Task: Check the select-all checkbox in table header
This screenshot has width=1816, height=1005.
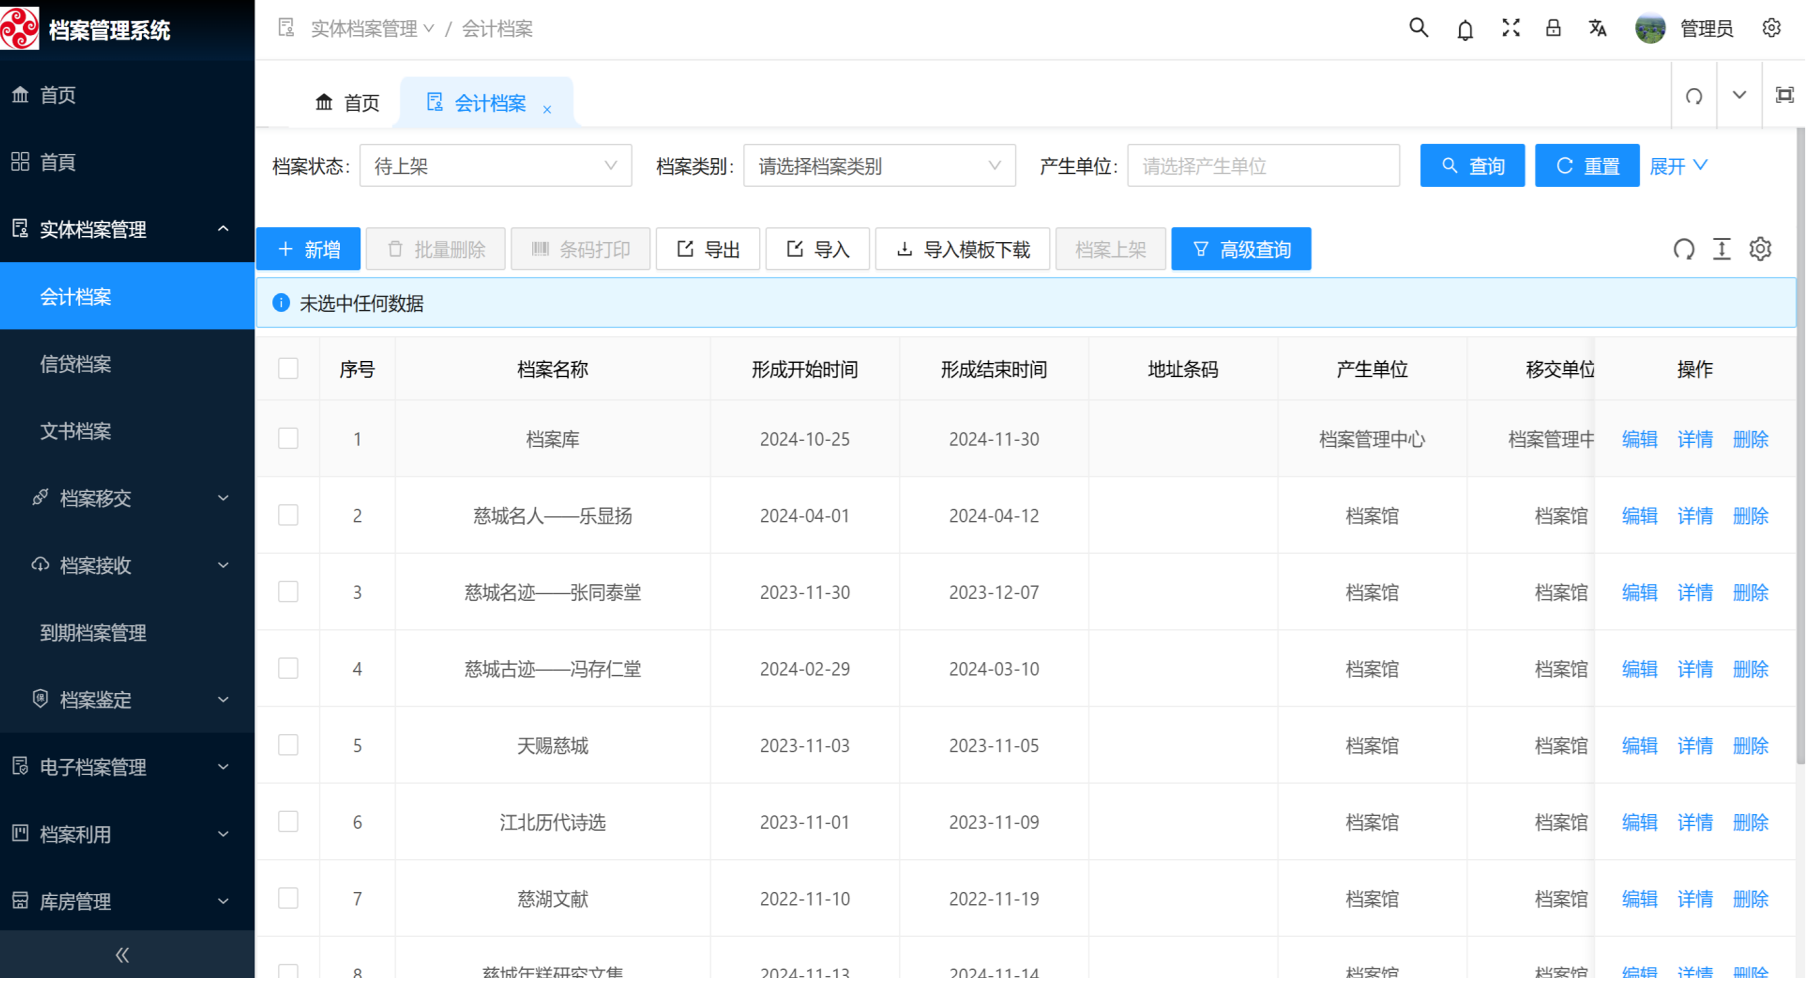Action: pos(288,369)
